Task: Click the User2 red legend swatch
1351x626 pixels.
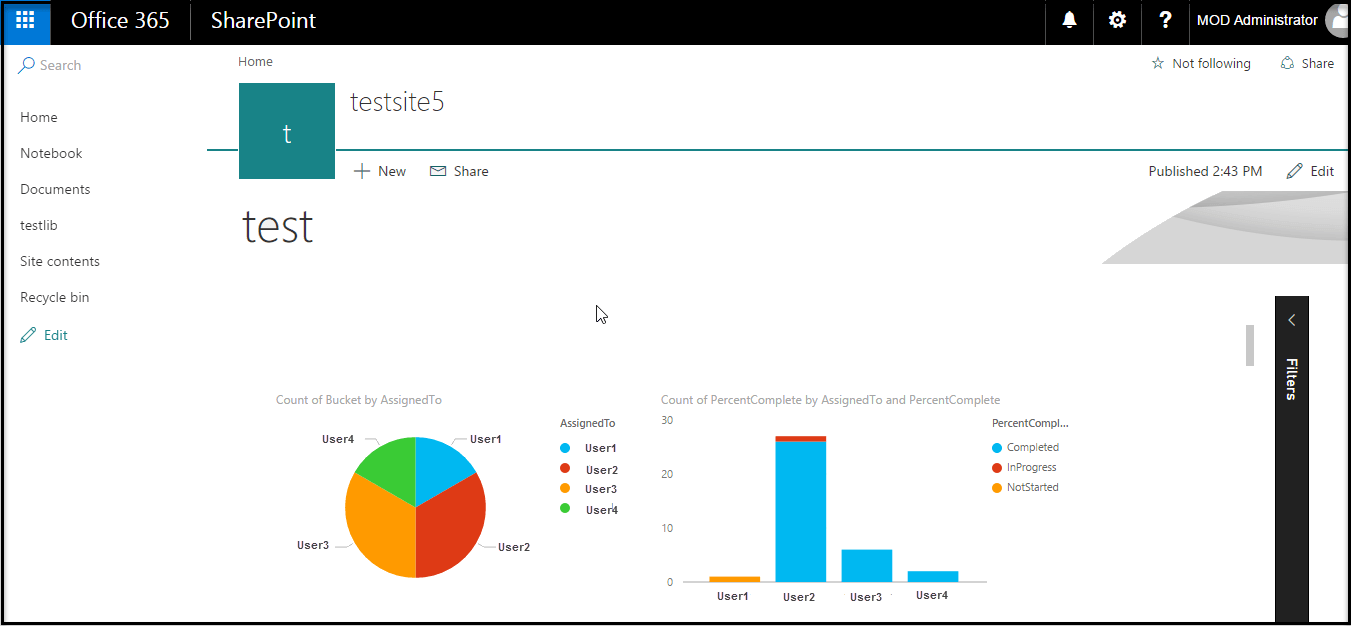Action: (x=565, y=469)
